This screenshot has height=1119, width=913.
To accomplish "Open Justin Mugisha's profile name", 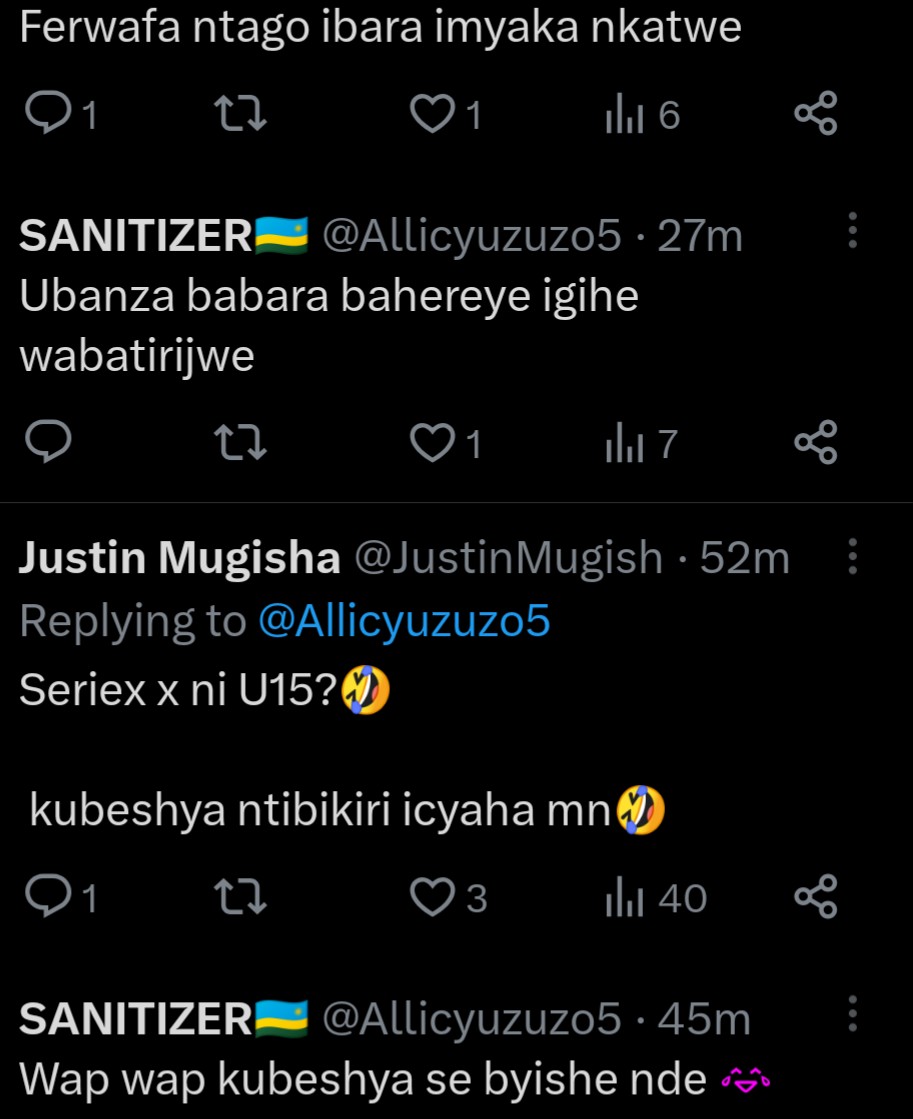I will [x=180, y=558].
